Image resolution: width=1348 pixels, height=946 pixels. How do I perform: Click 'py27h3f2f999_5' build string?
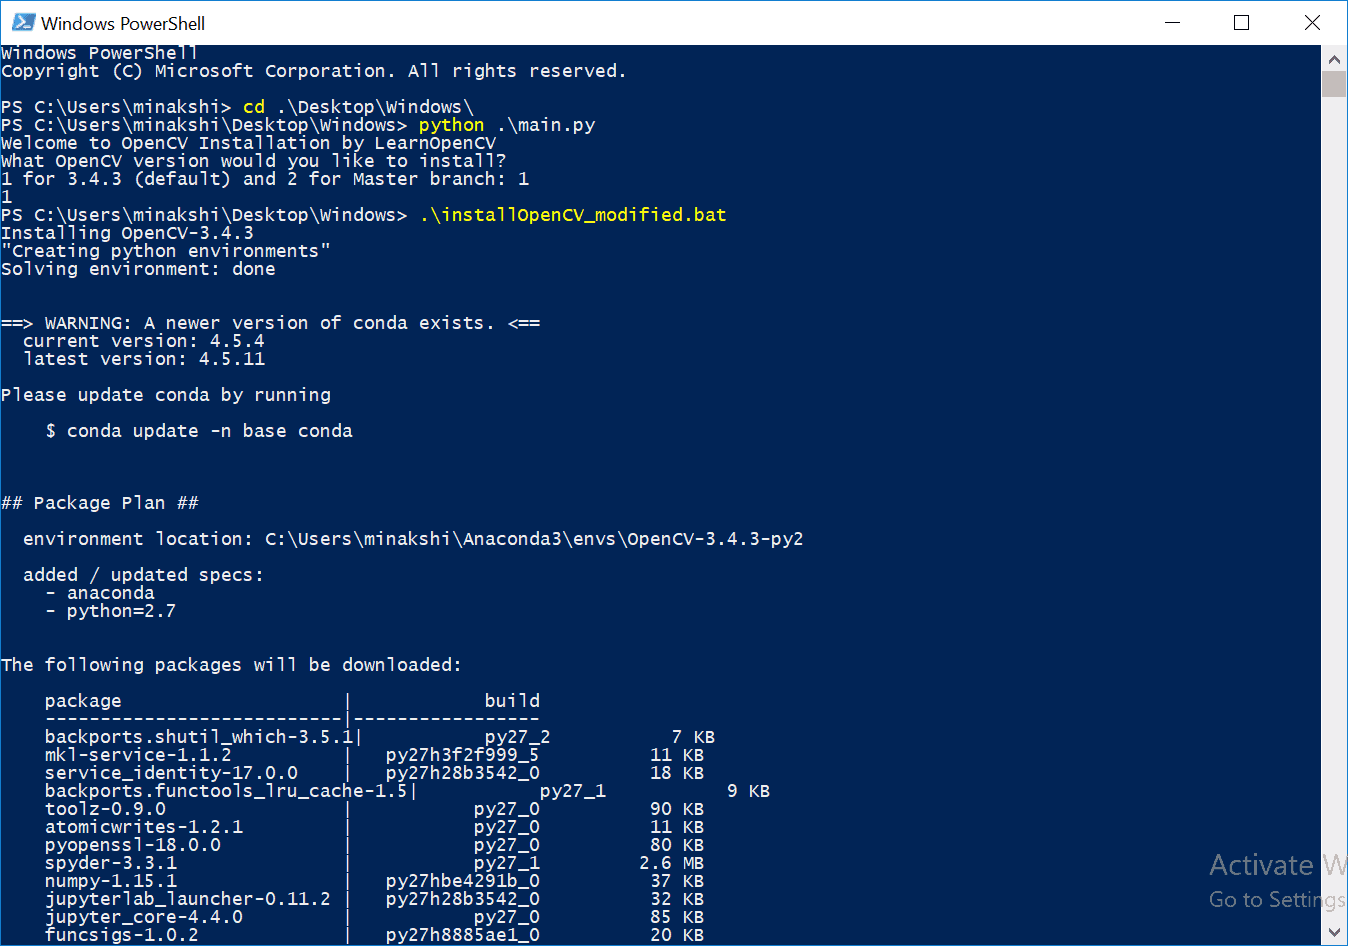tap(463, 755)
